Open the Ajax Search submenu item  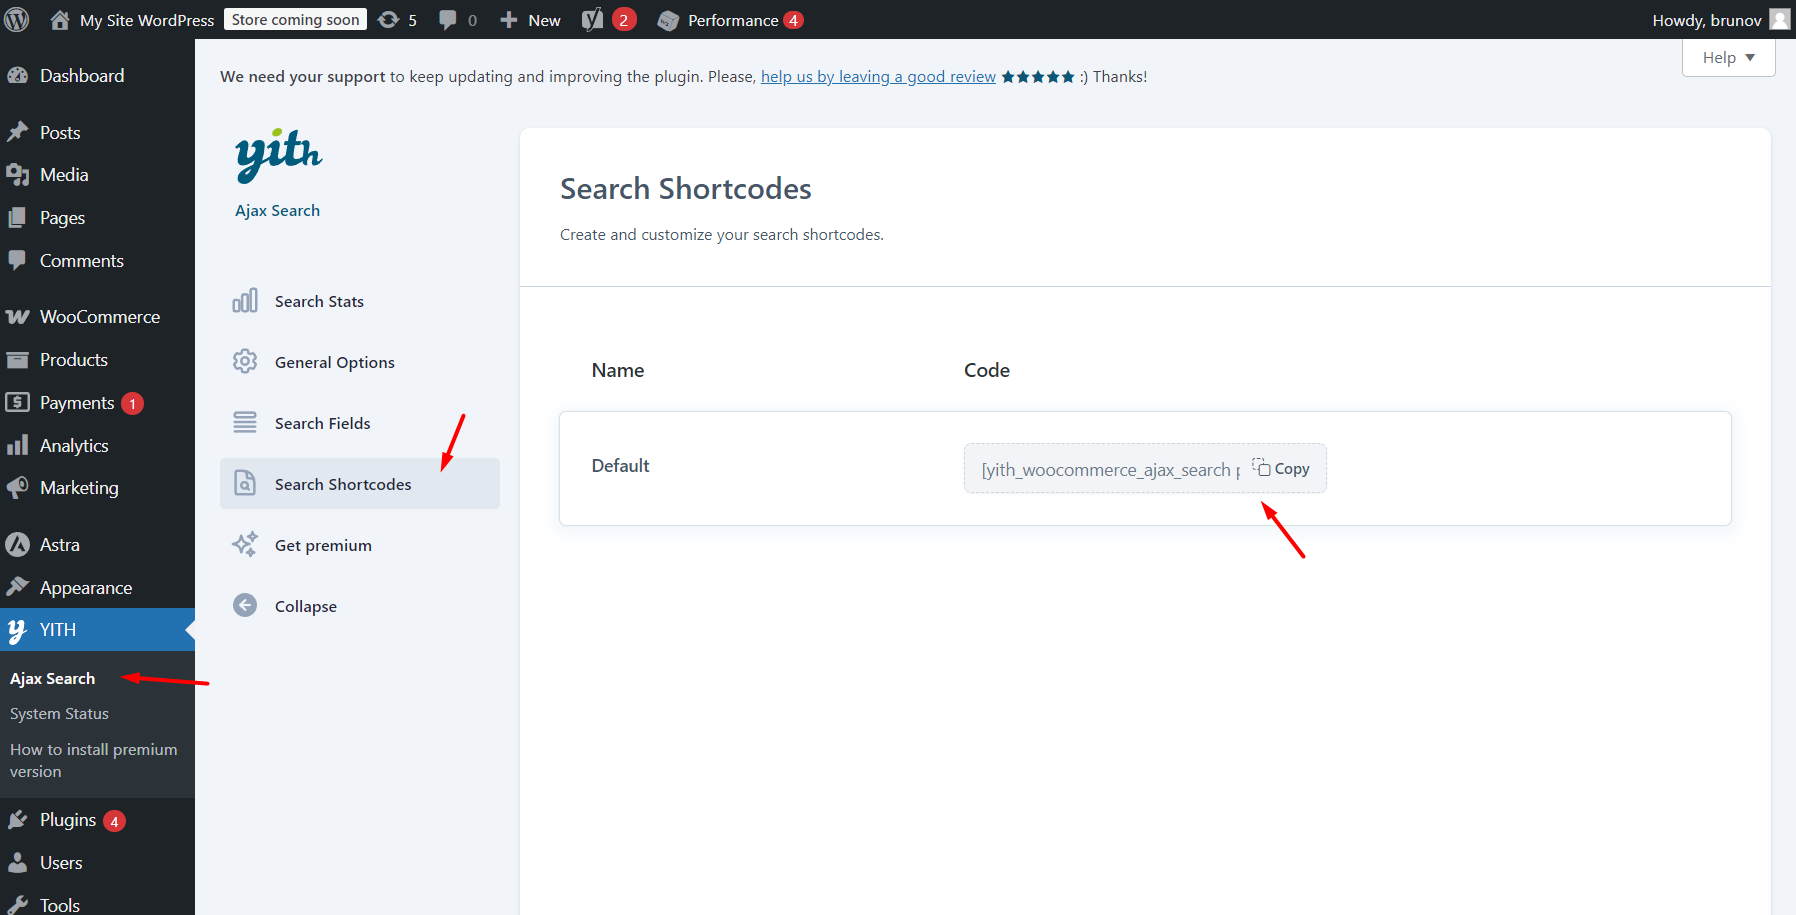tap(52, 678)
